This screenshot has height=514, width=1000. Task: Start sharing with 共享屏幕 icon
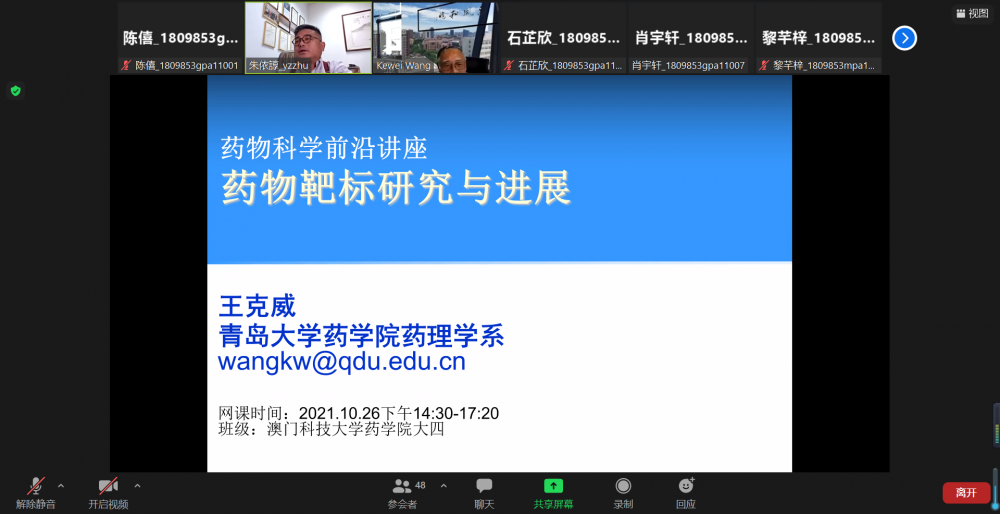(x=553, y=487)
